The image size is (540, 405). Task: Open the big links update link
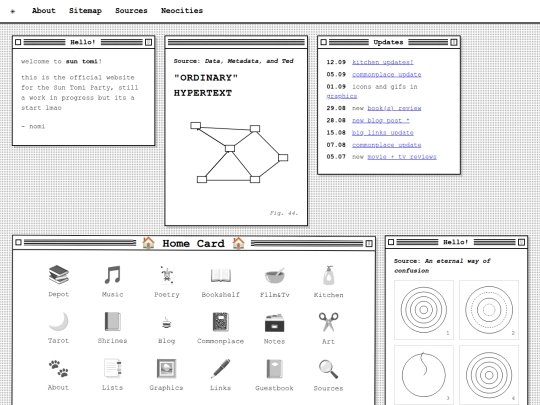click(x=383, y=133)
